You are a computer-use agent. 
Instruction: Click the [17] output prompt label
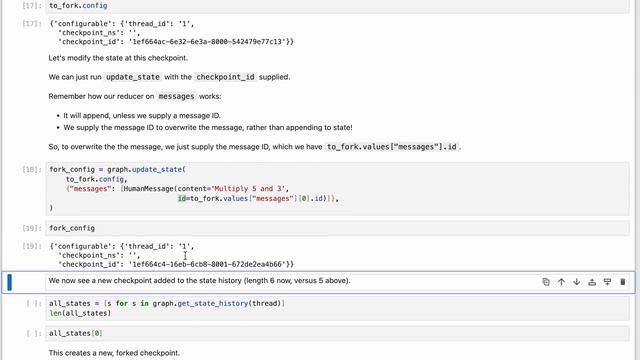pos(32,24)
